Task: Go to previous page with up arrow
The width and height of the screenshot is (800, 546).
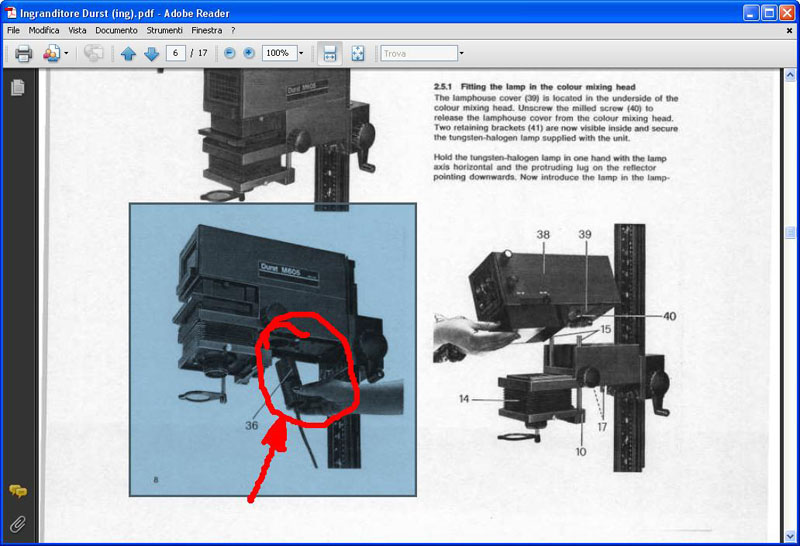Action: point(128,53)
